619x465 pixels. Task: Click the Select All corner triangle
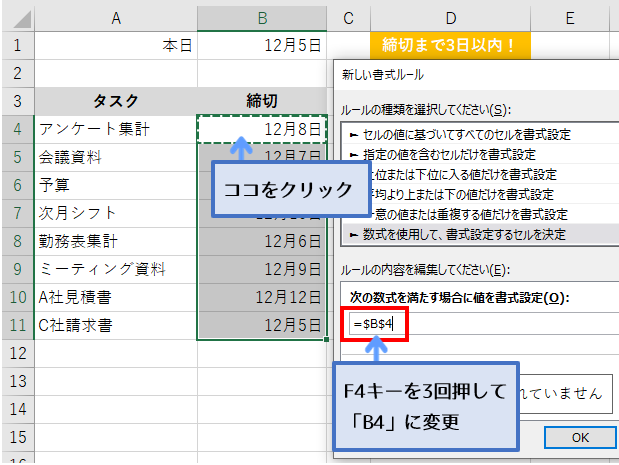[21, 19]
